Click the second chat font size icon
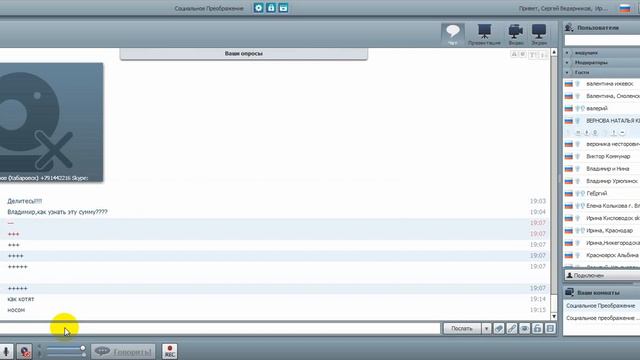The width and height of the screenshot is (640, 360). coord(522,54)
